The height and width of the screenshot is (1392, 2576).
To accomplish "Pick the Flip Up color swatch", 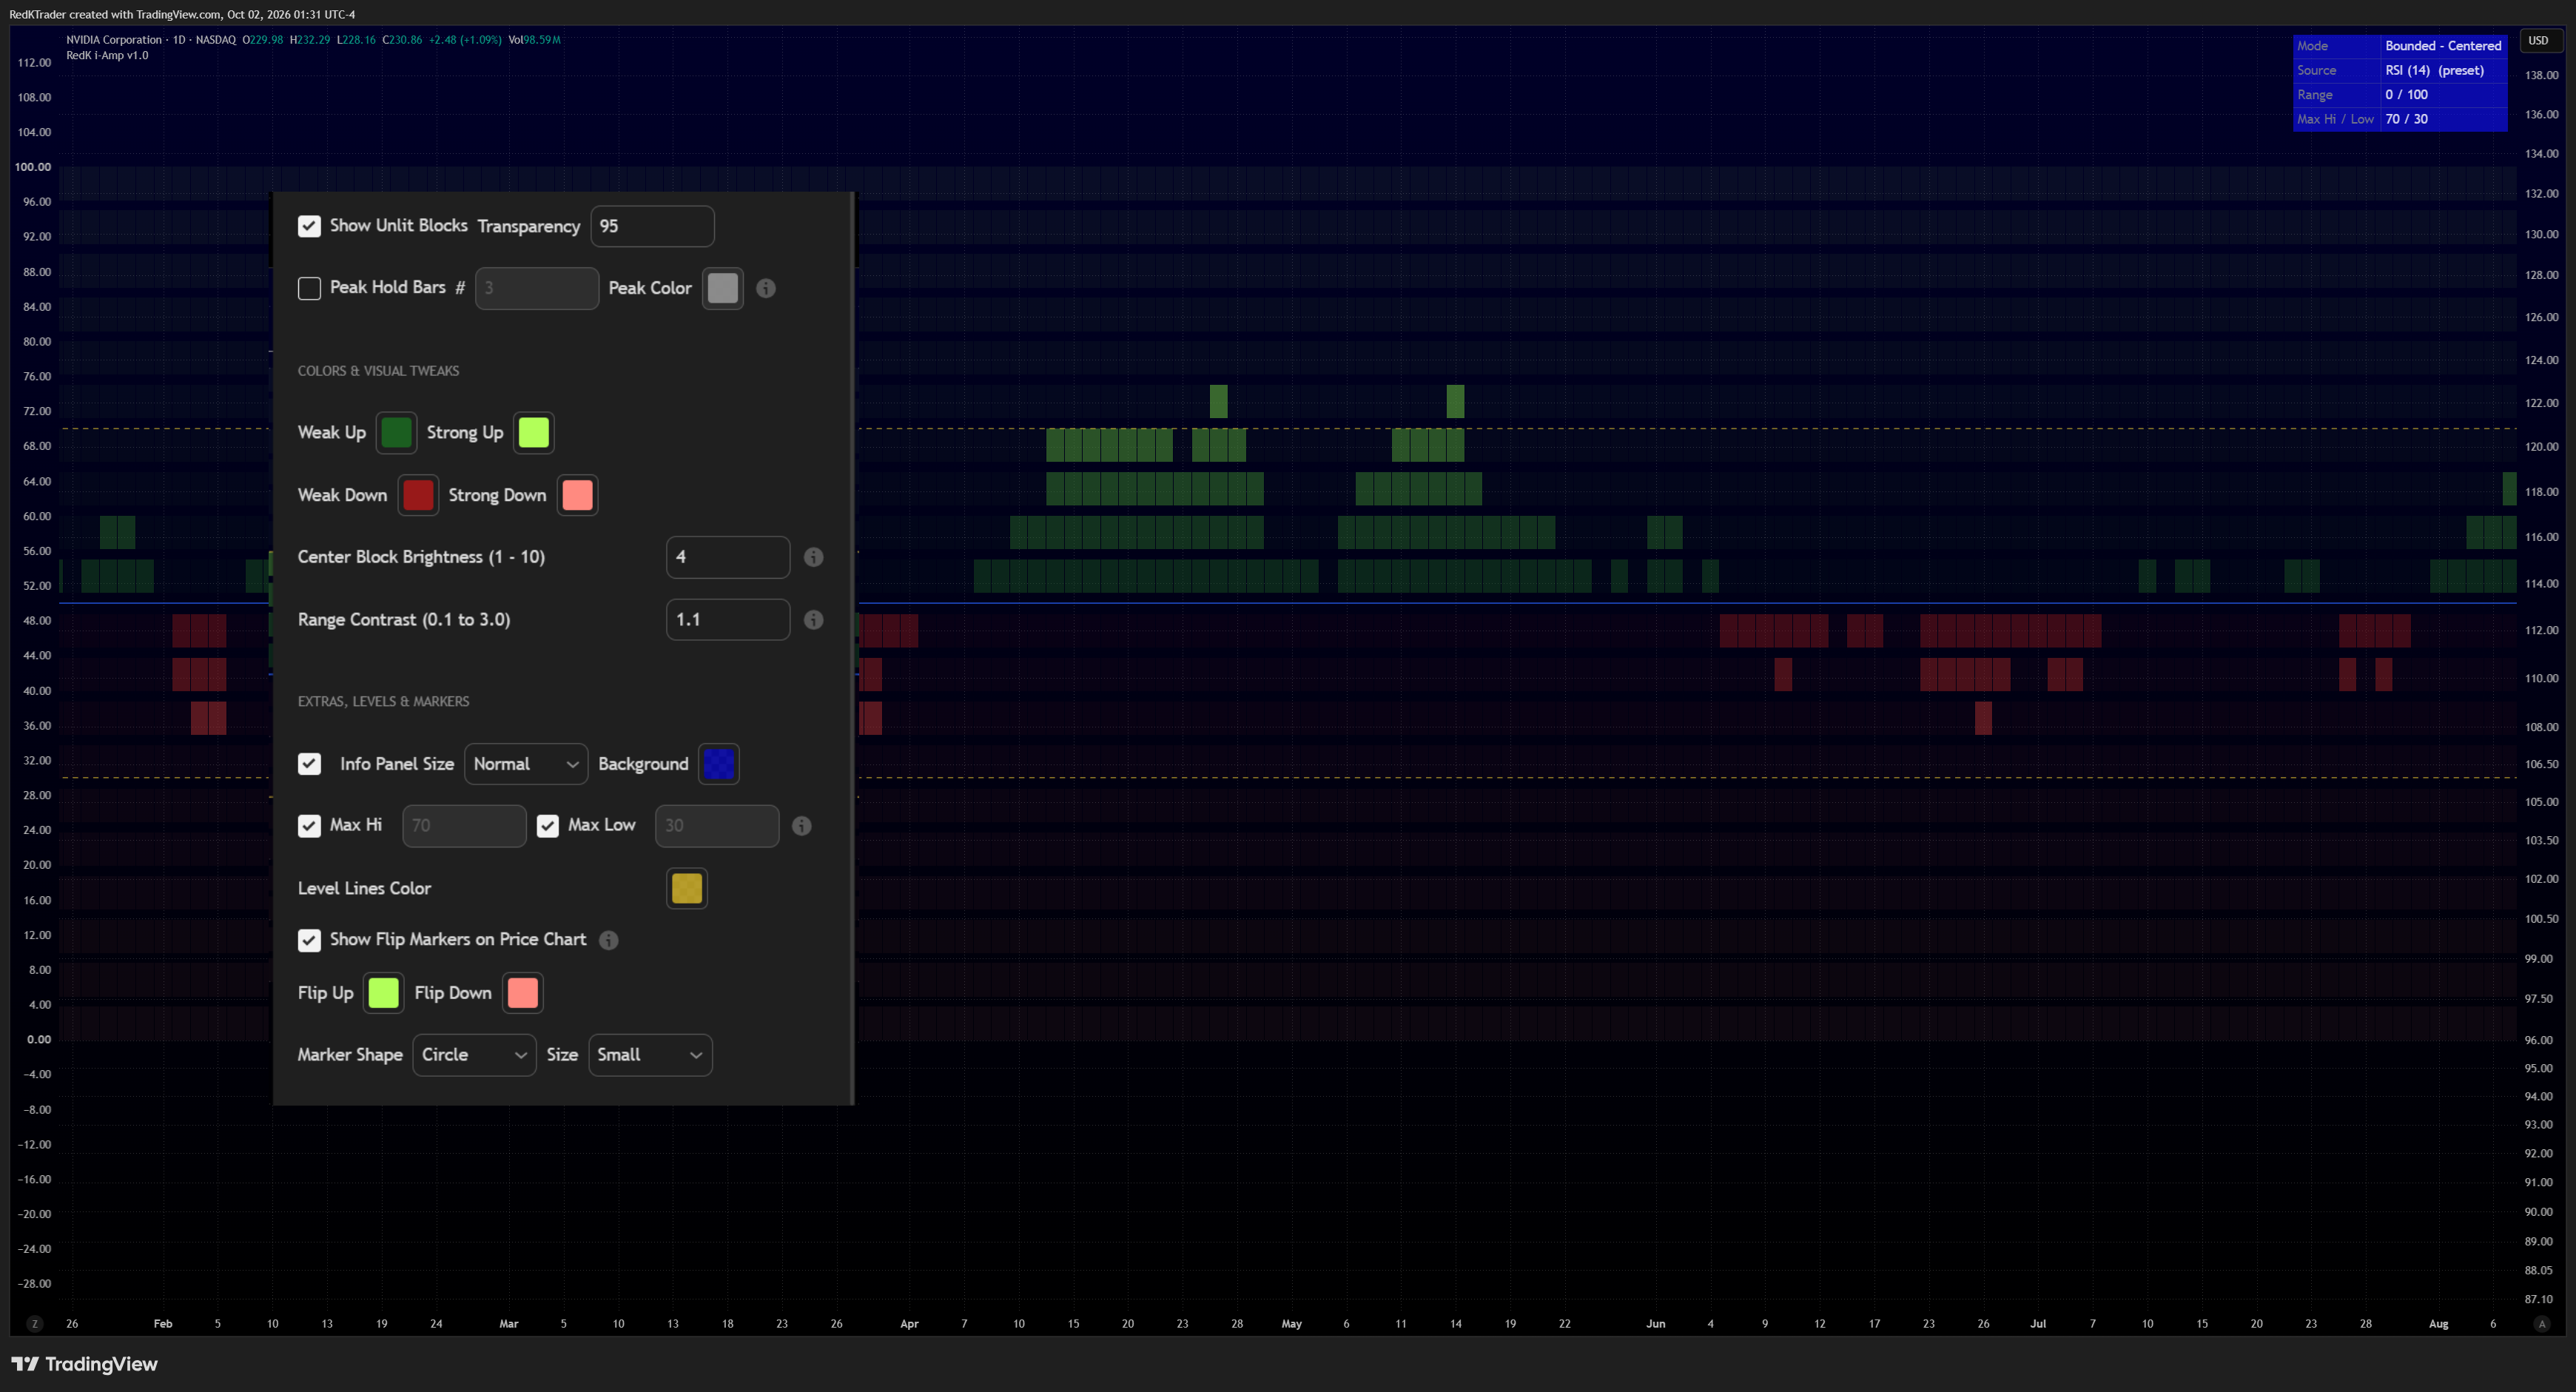I will click(383, 993).
